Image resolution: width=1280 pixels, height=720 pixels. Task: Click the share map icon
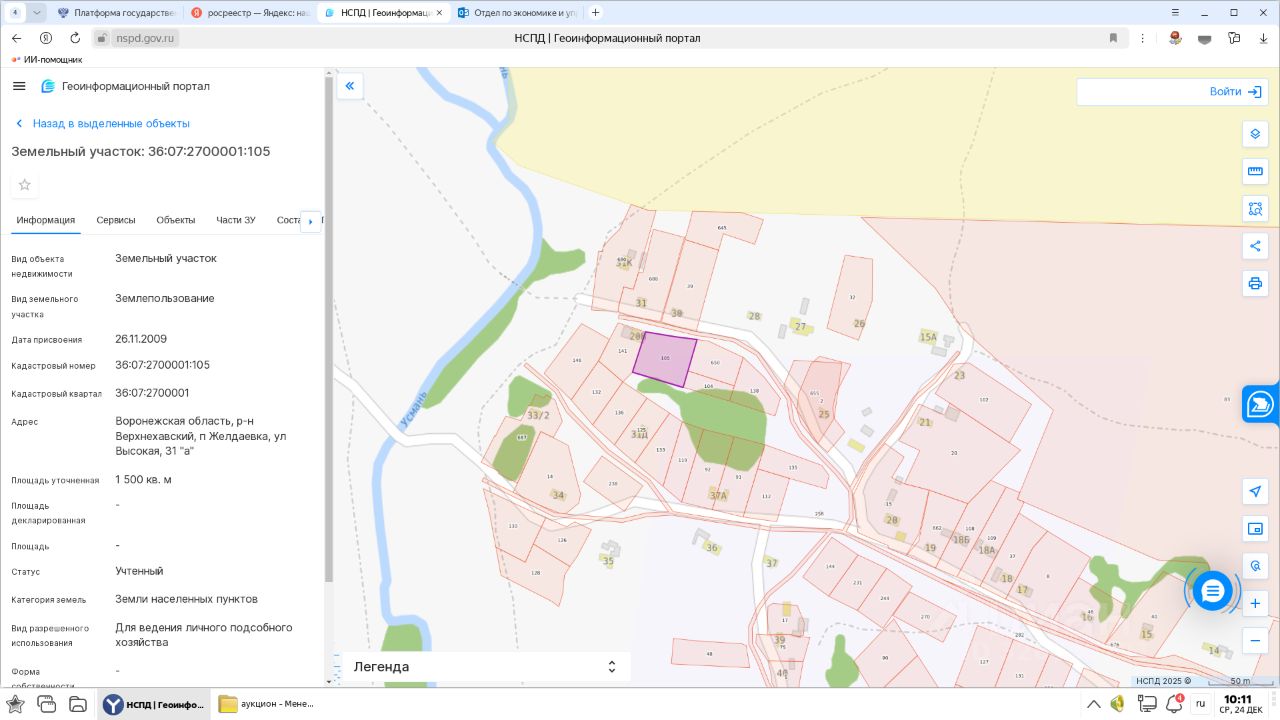[x=1255, y=246]
